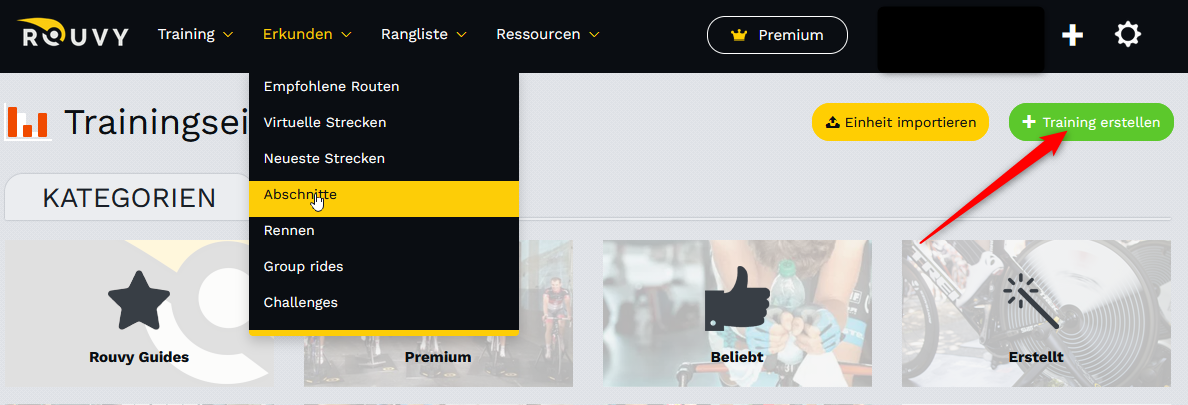Screen dimensions: 1188x405
Task: Click the orange bar chart icon
Action: (27, 121)
